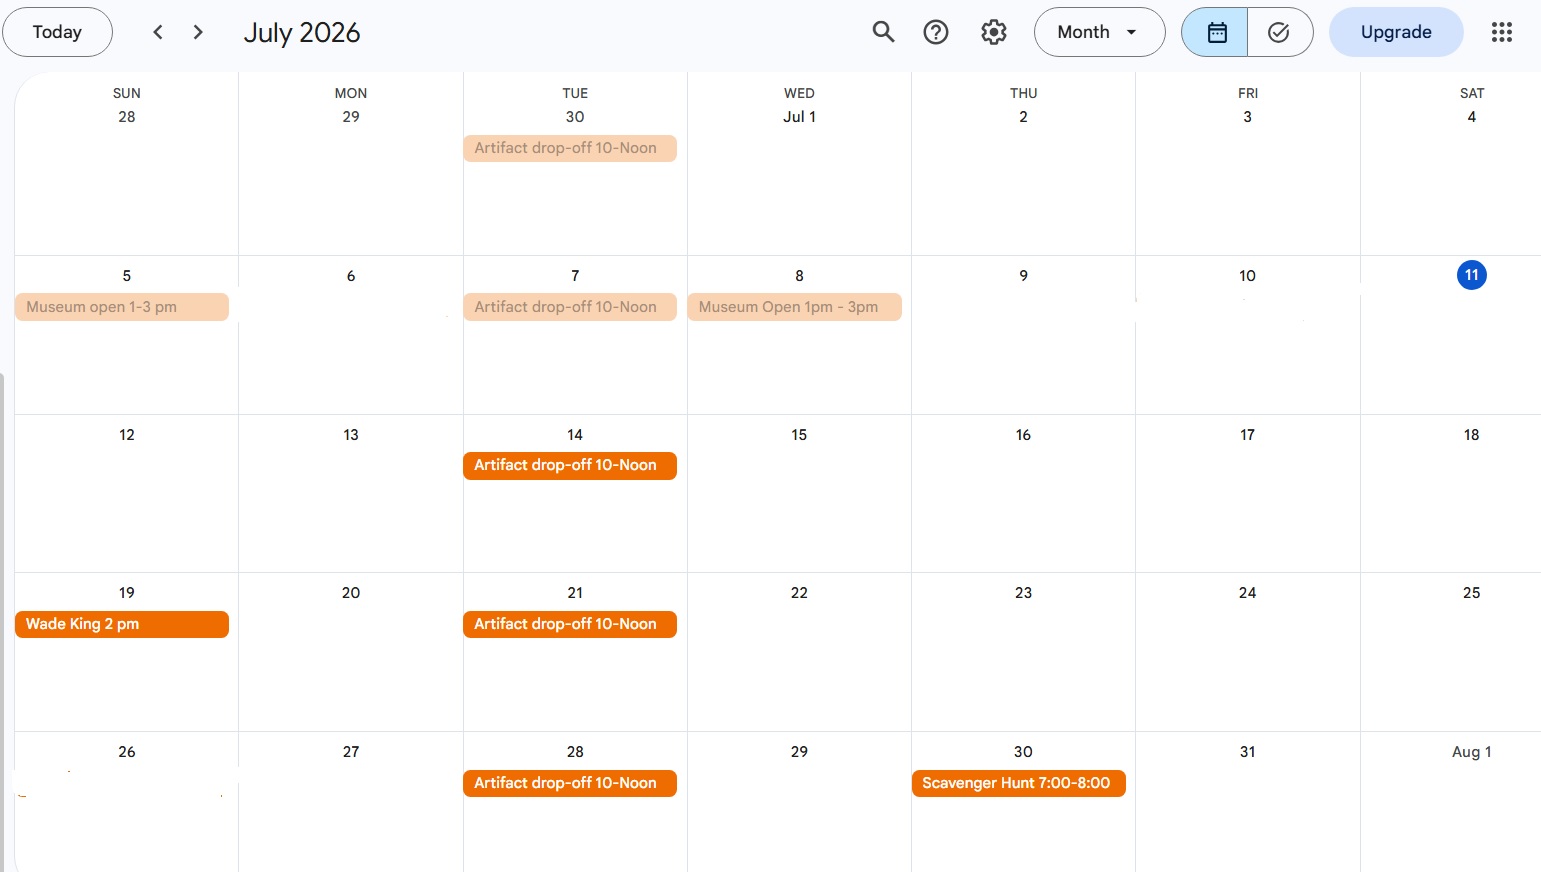Image resolution: width=1541 pixels, height=872 pixels.
Task: Click date number 29 under MON
Action: [351, 117]
